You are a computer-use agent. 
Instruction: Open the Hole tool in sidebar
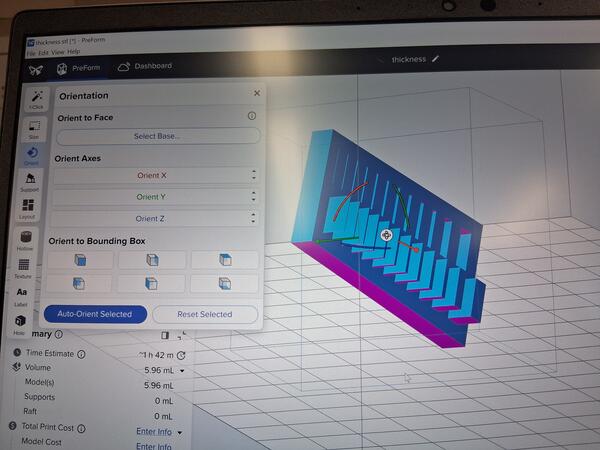(x=20, y=324)
